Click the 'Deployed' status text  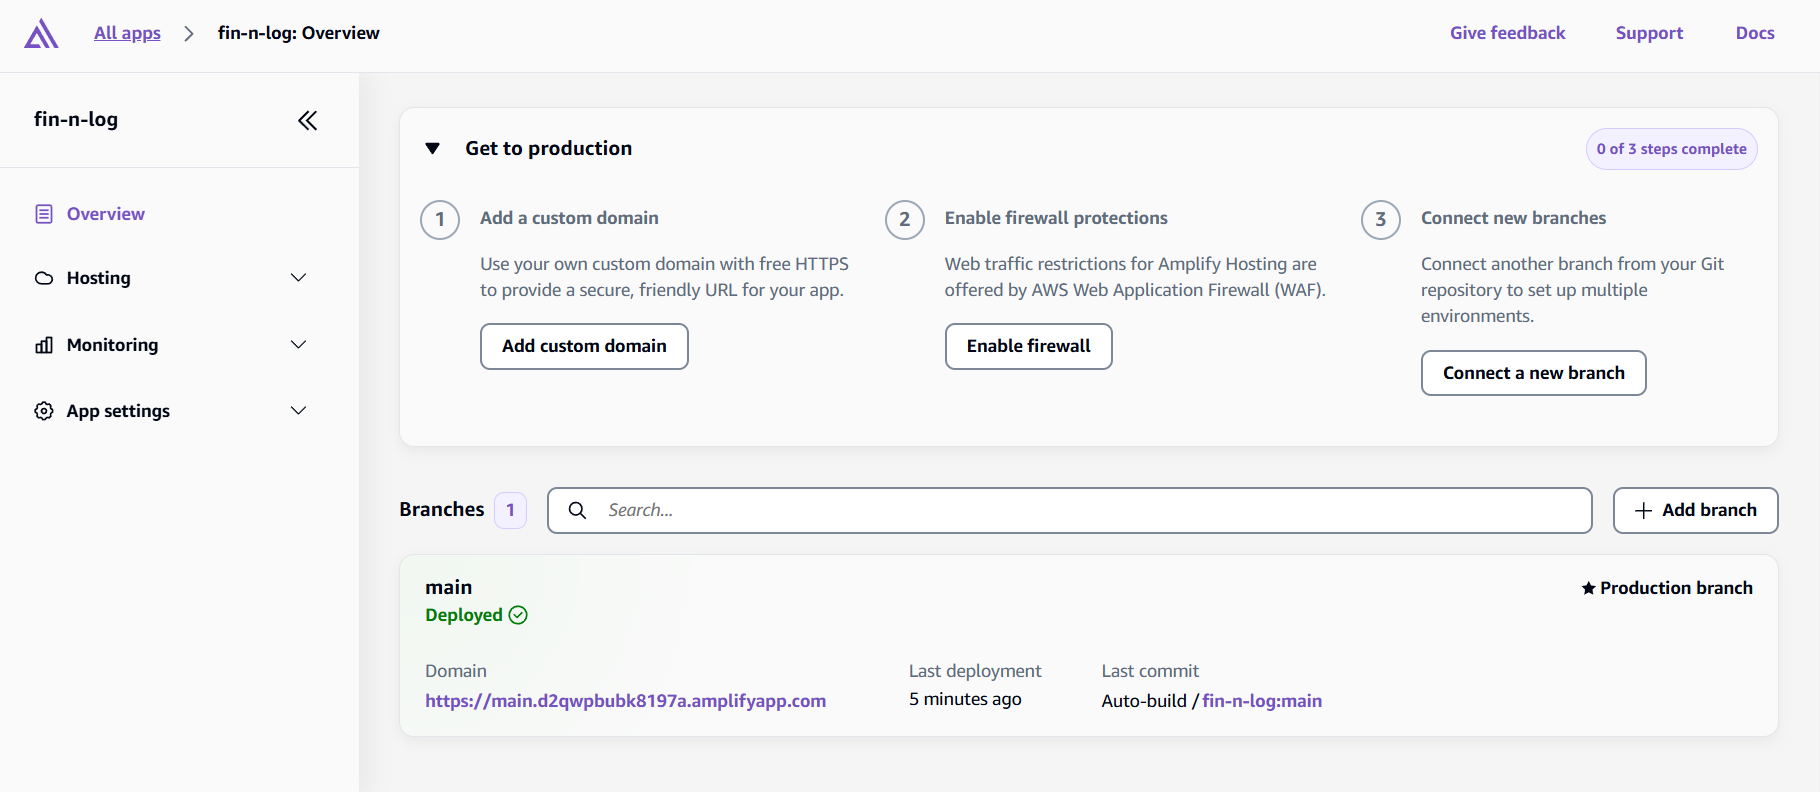point(464,615)
